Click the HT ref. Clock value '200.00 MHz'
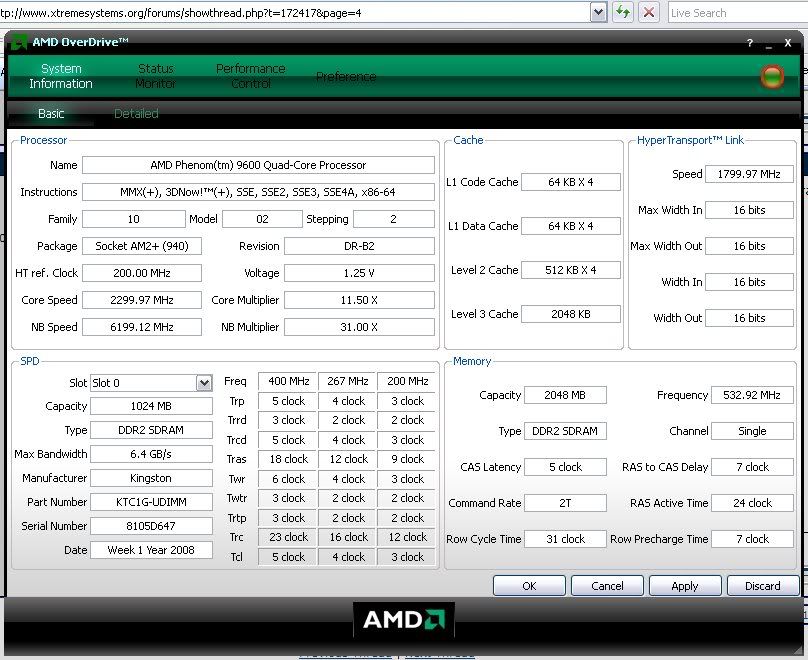The image size is (808, 660). pyautogui.click(x=142, y=273)
